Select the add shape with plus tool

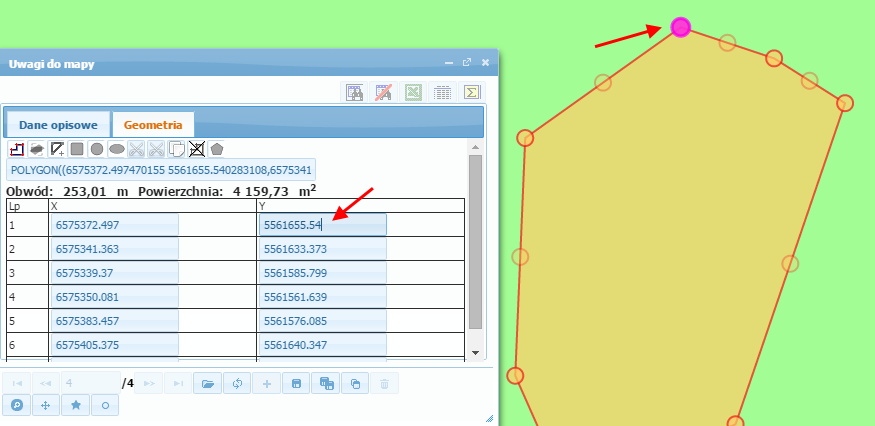coord(57,149)
